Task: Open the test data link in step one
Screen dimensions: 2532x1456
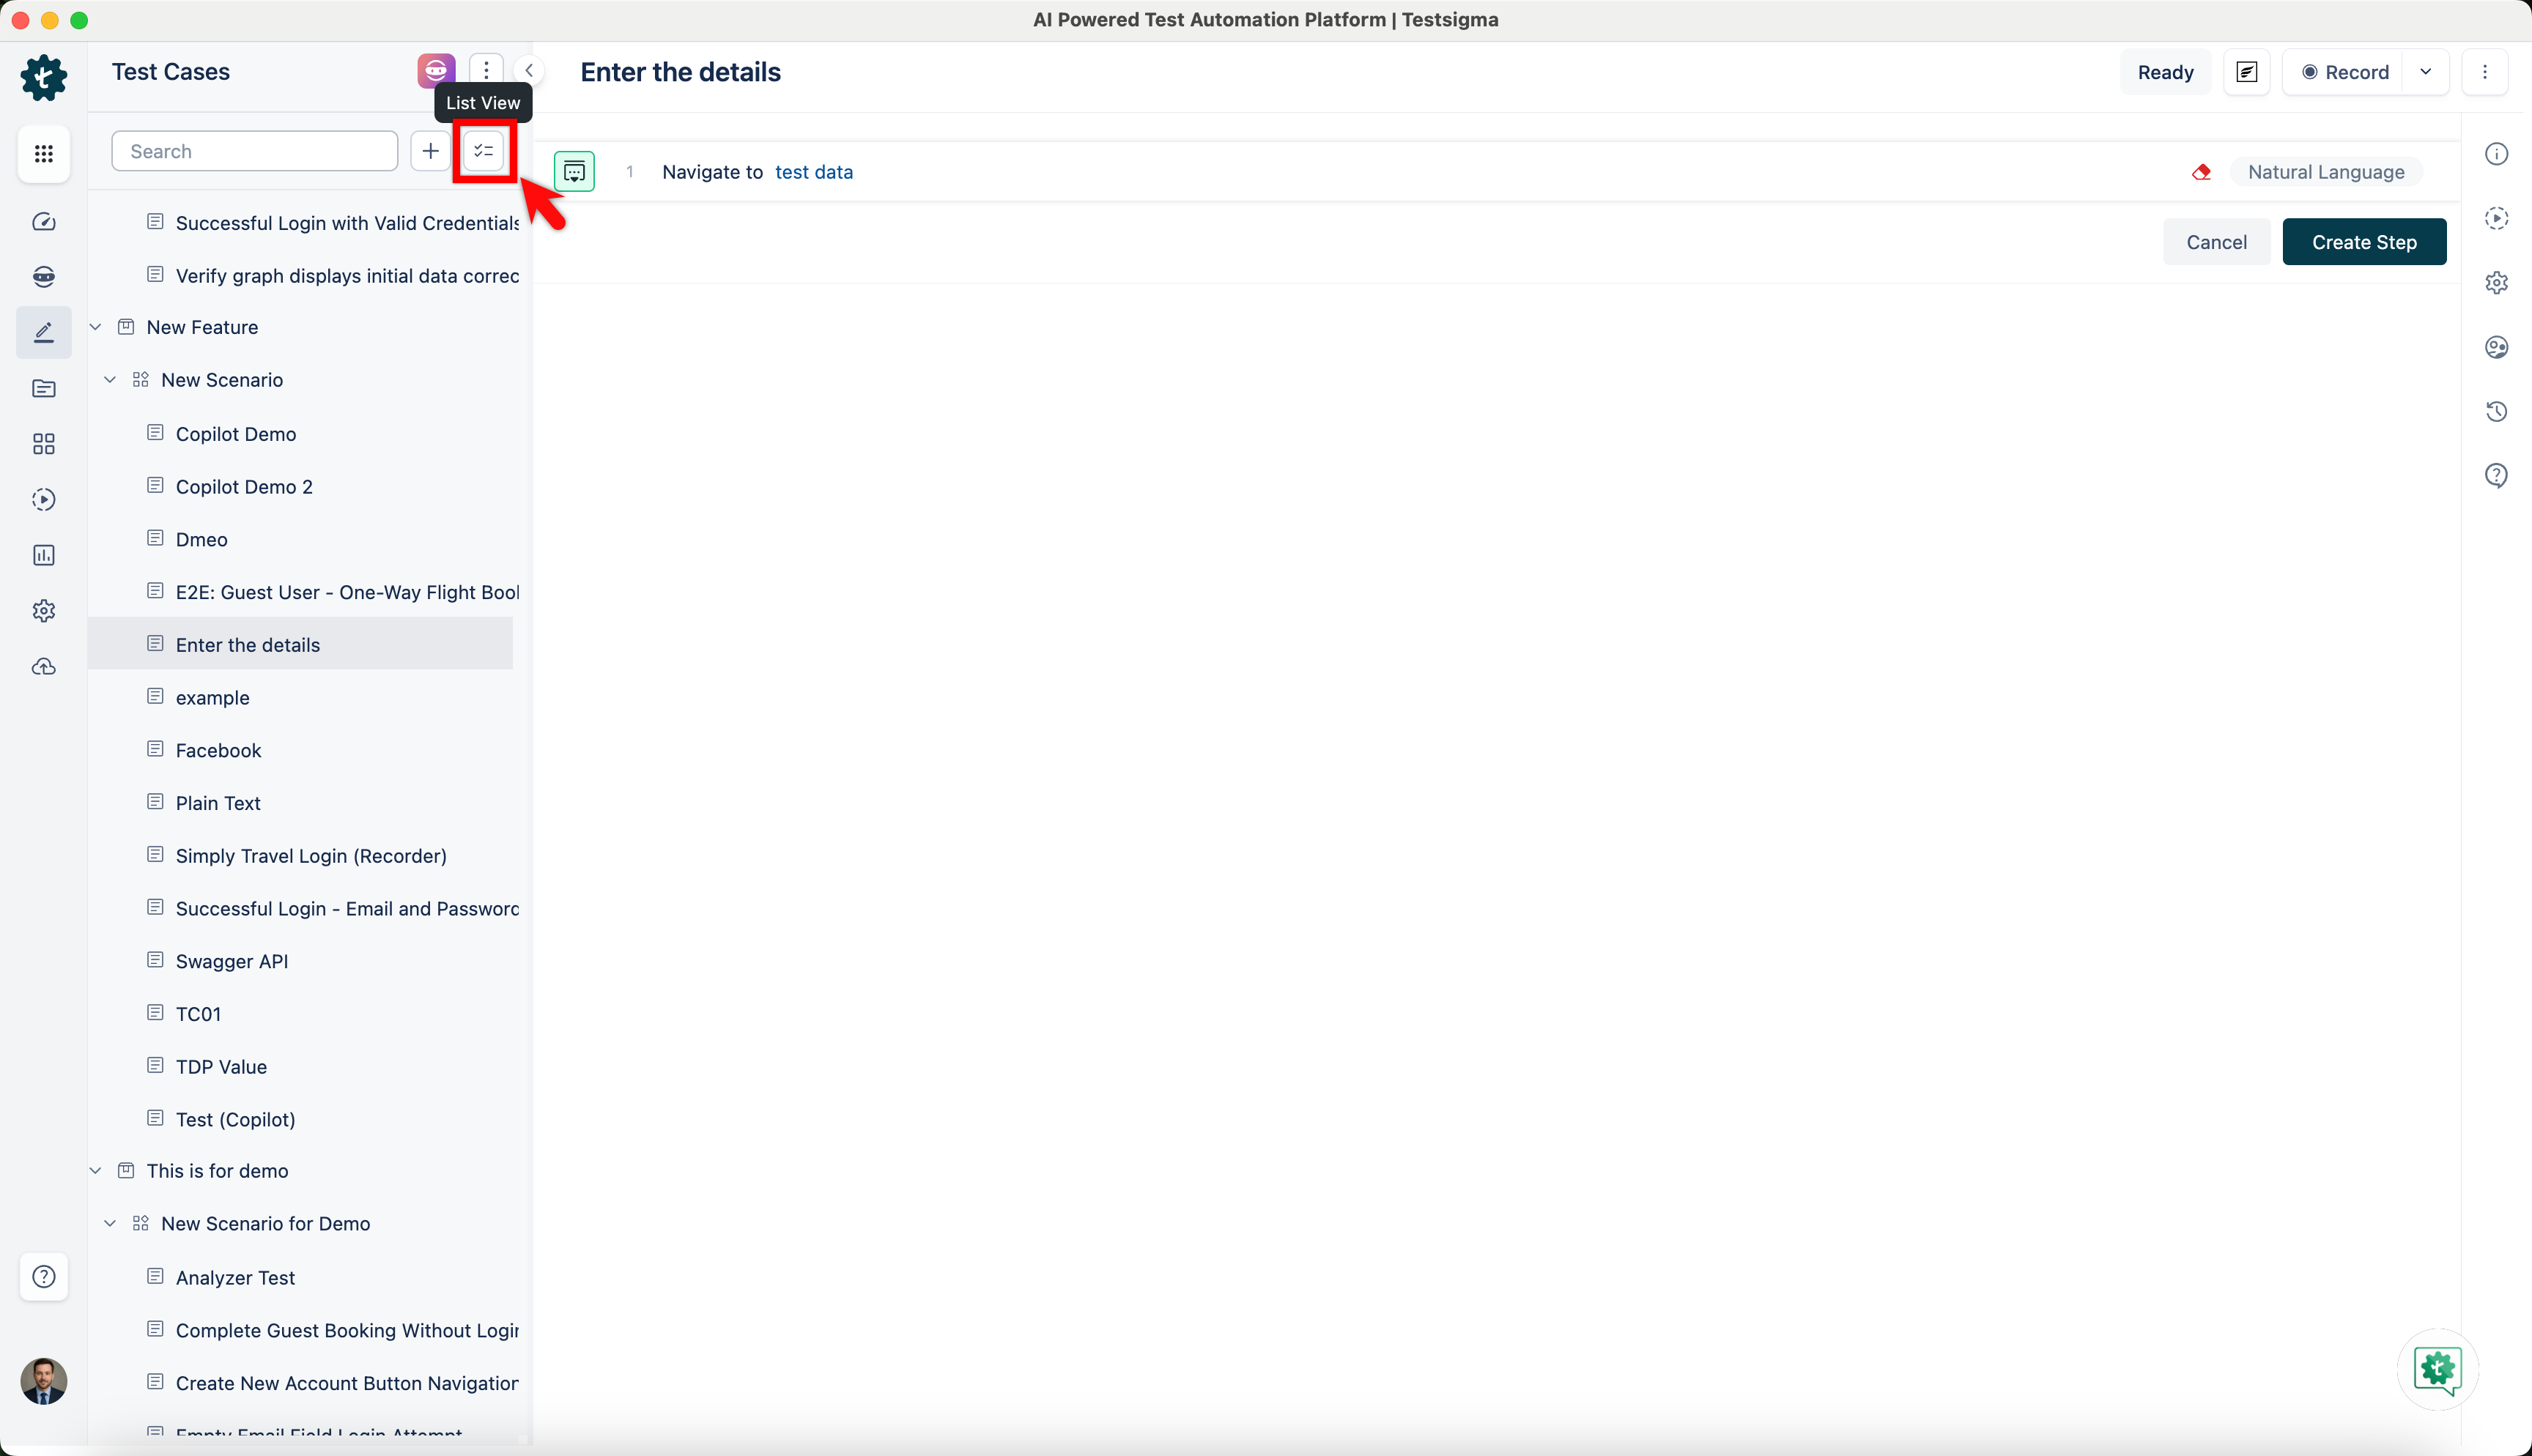Action: click(814, 171)
